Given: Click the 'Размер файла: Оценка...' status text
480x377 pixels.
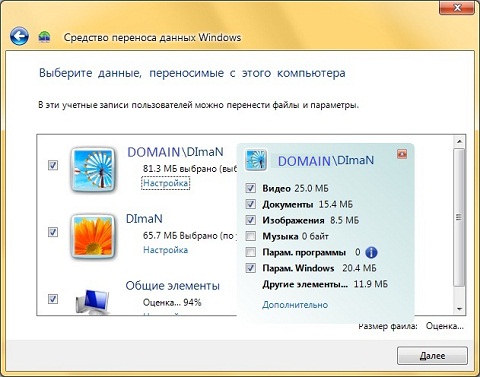Looking at the screenshot, I should [411, 326].
